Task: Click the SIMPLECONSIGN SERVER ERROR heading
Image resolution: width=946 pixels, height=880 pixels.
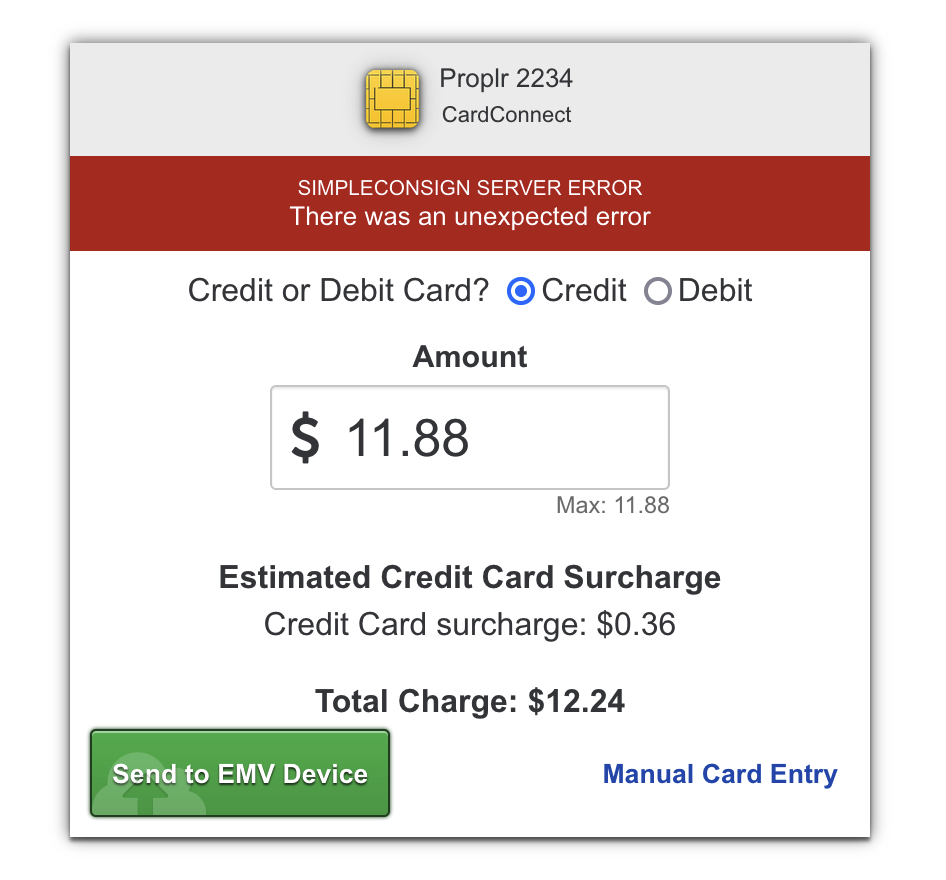Action: pyautogui.click(x=470, y=188)
